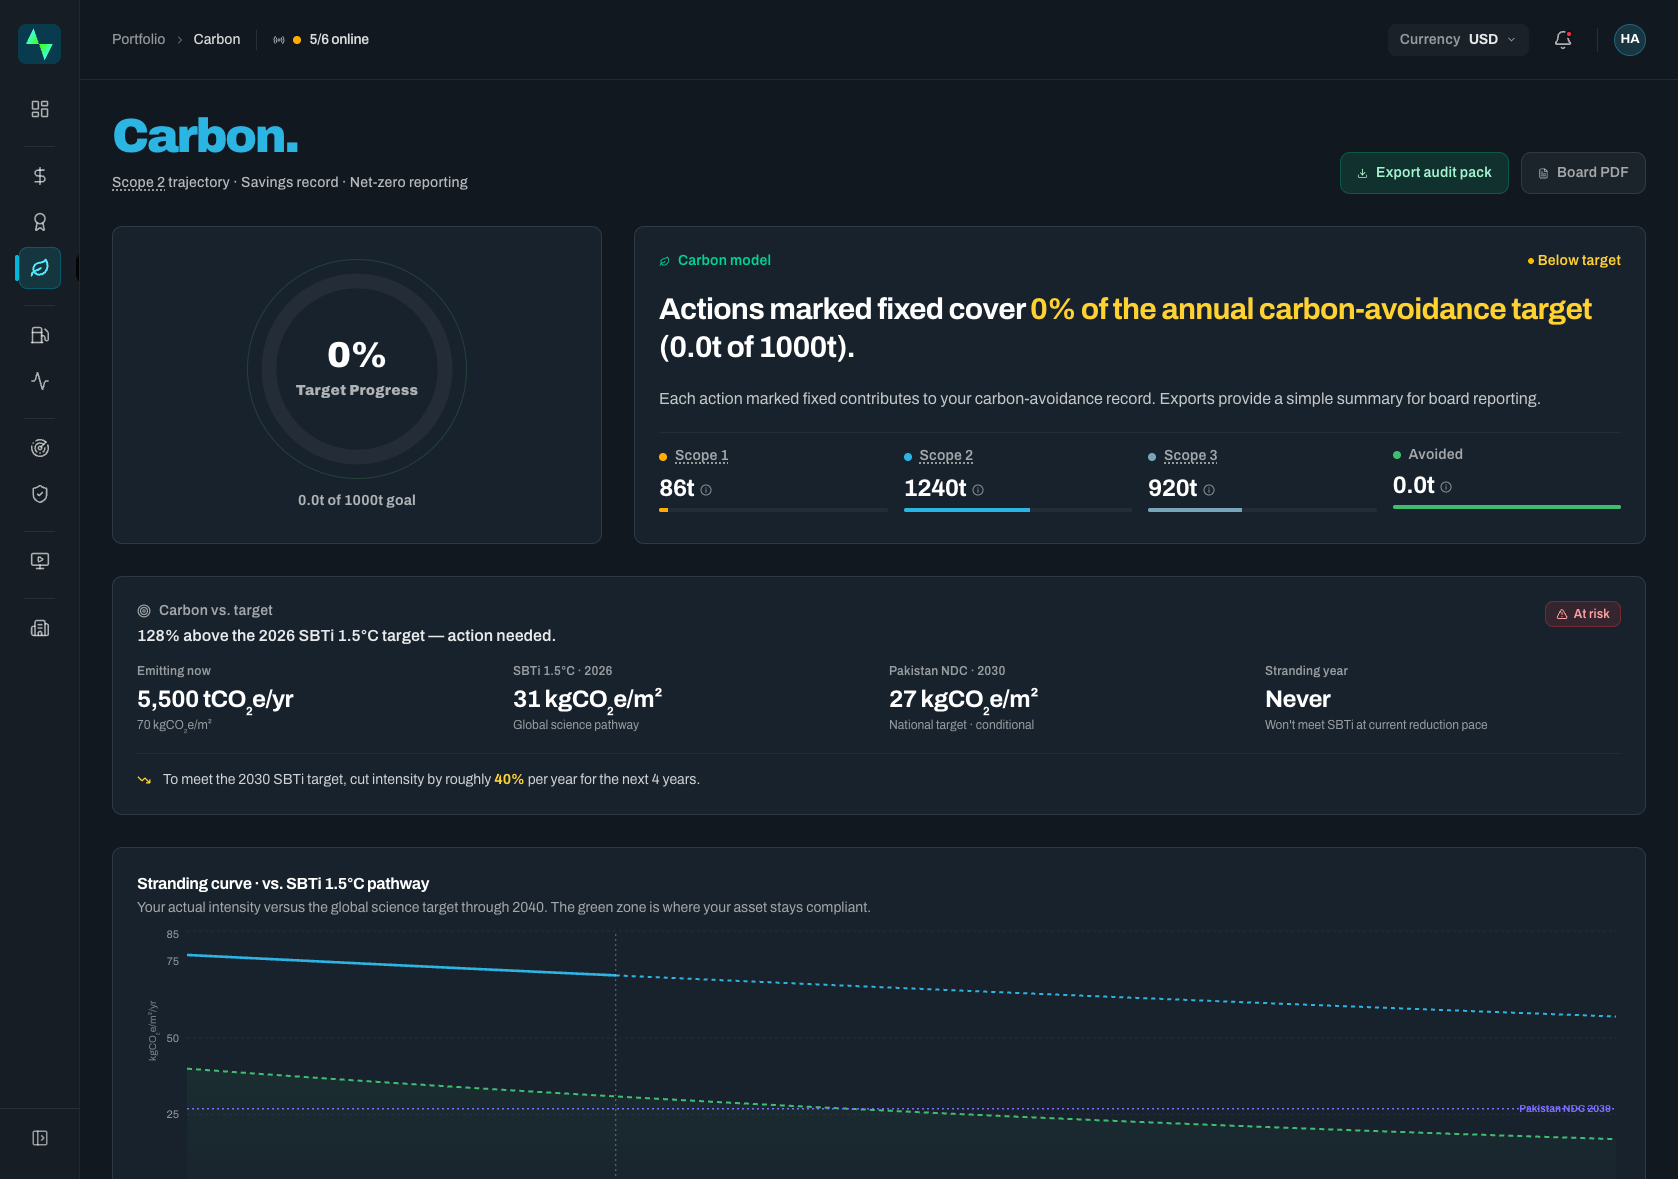The height and width of the screenshot is (1179, 1678).
Task: Click the 5,500 tCO2e/yr emitting value
Action: click(215, 700)
